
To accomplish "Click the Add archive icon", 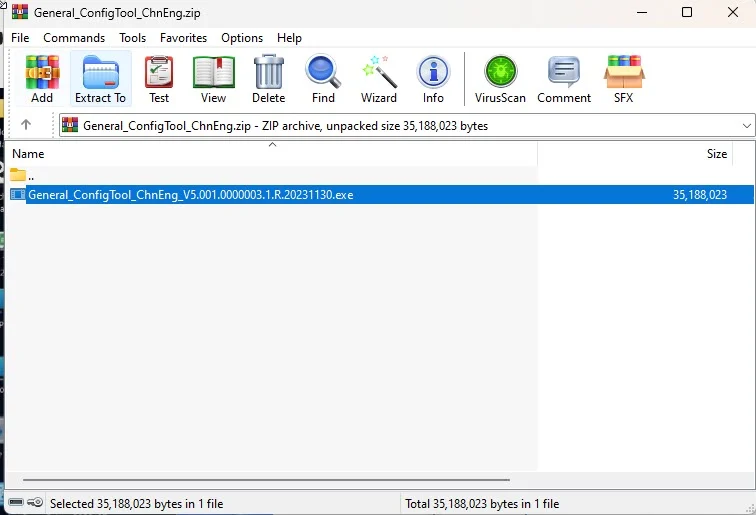I will pyautogui.click(x=42, y=79).
